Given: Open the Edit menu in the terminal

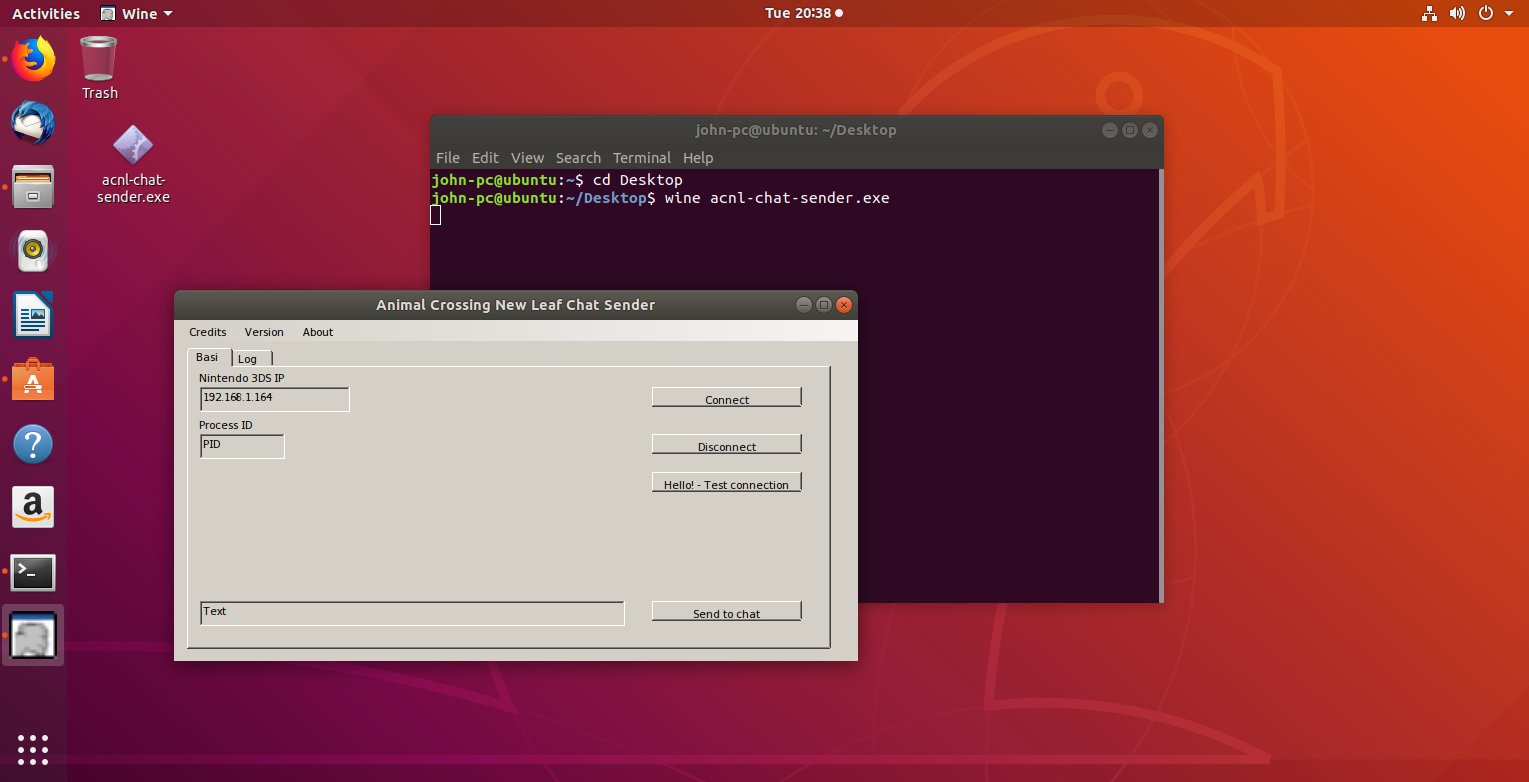Looking at the screenshot, I should [485, 158].
